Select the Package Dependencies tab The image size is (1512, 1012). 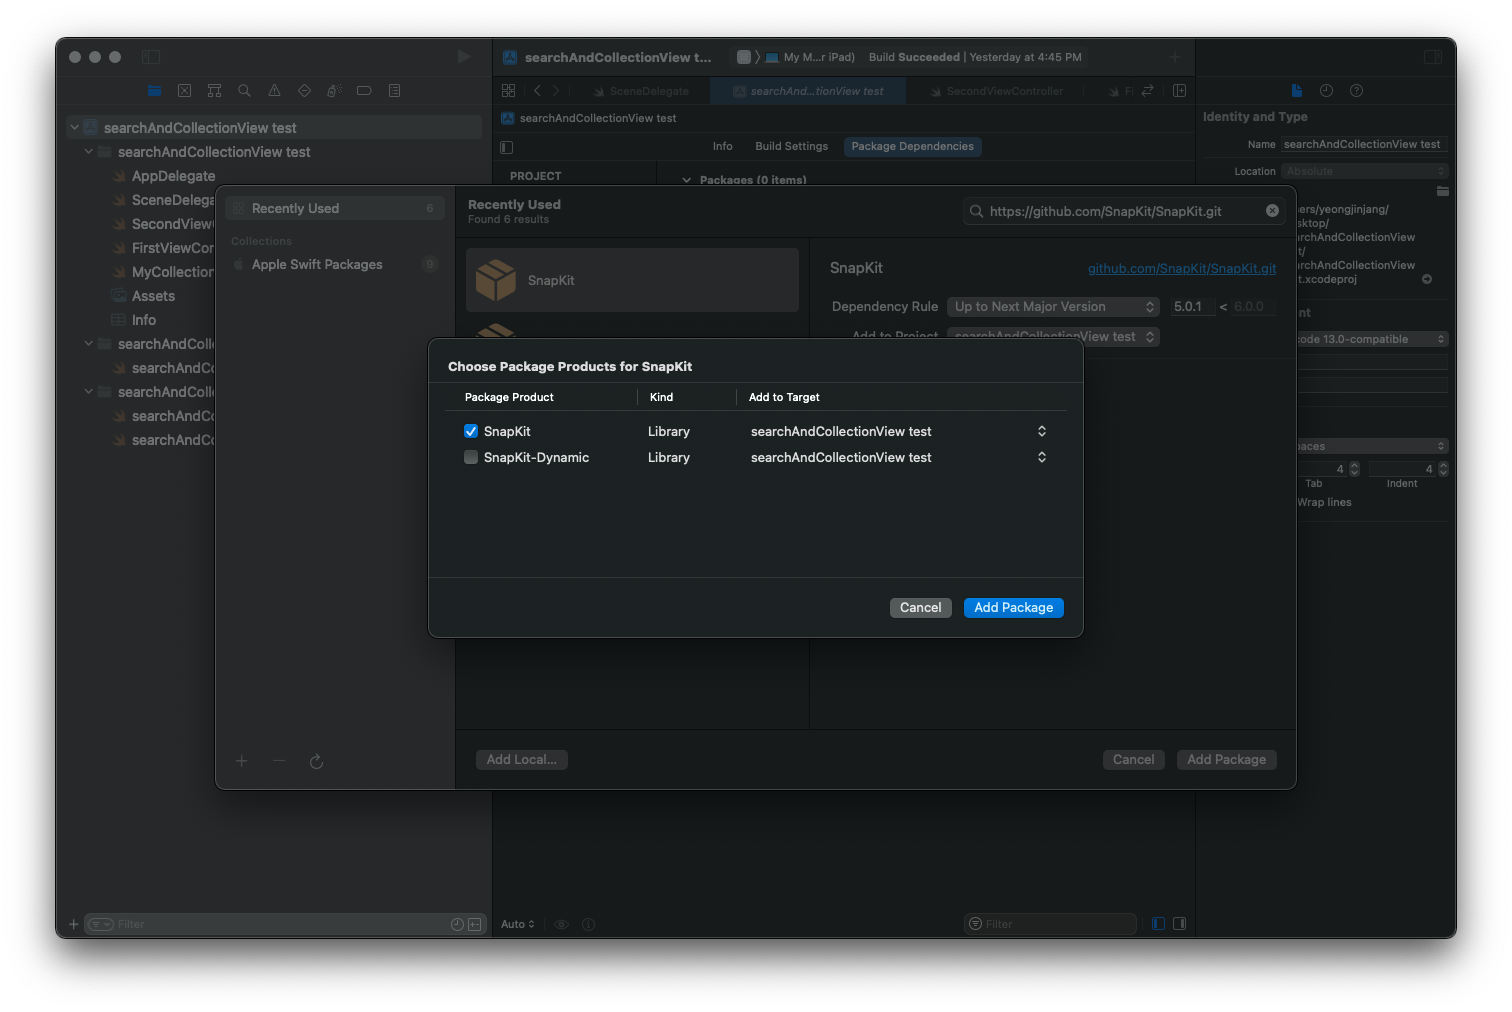pyautogui.click(x=912, y=146)
